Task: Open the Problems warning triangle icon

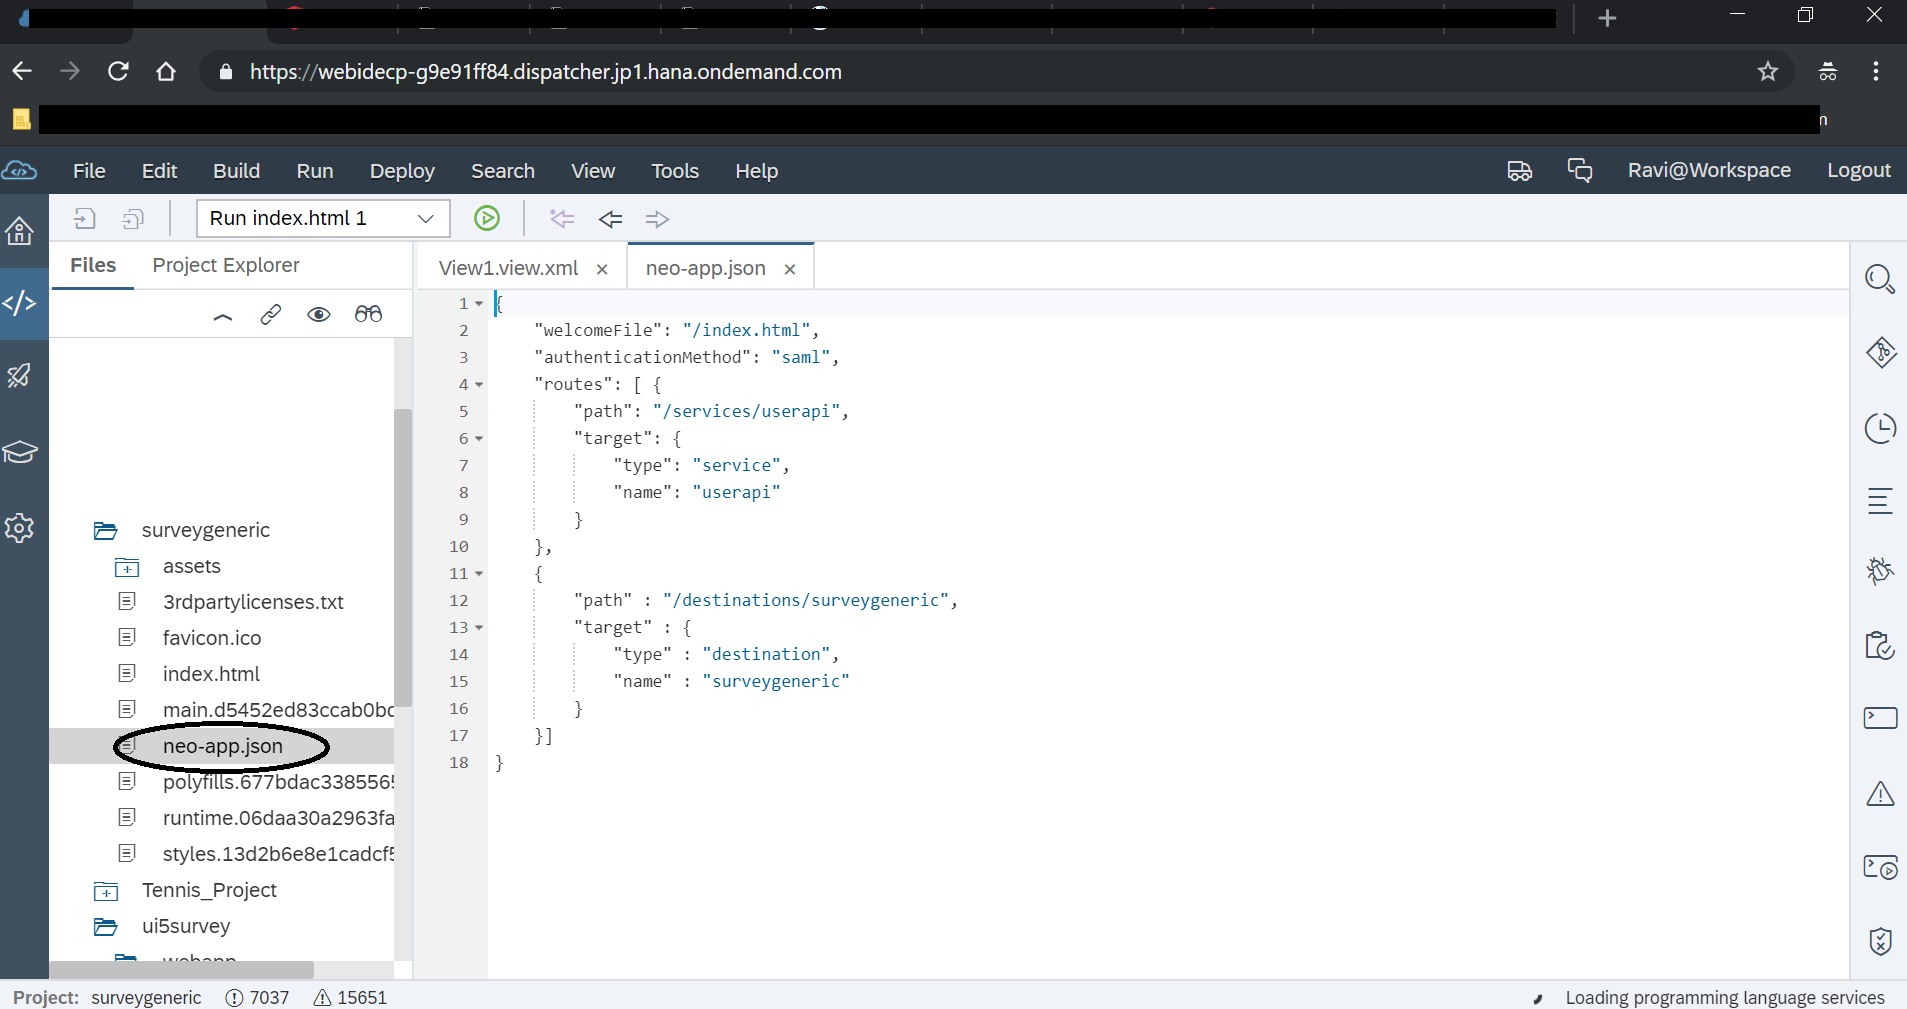Action: click(1880, 794)
